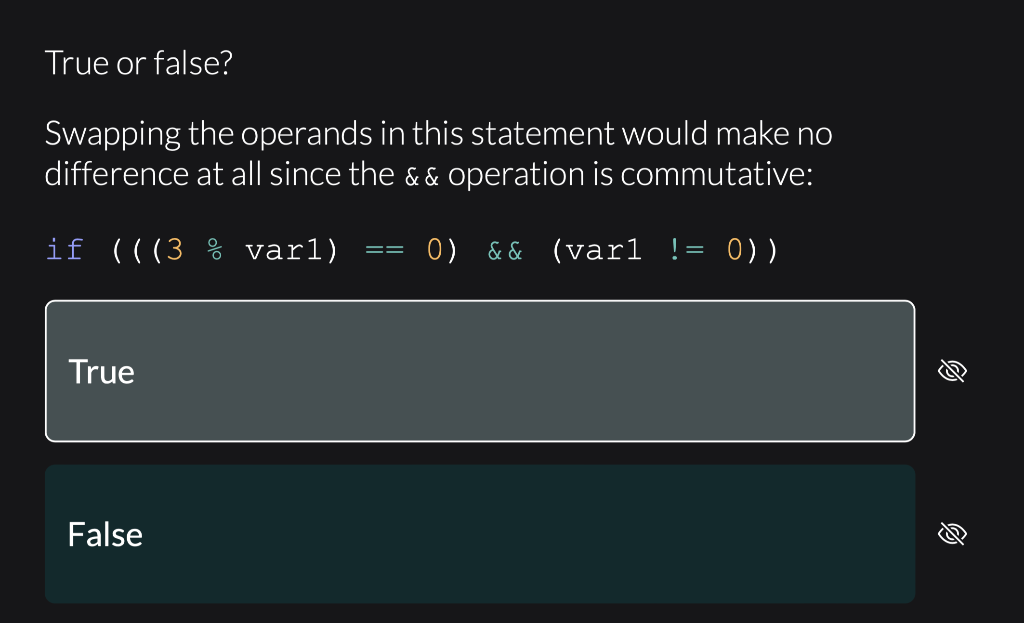This screenshot has width=1024, height=623.
Task: Click the == comparison operator in the code
Action: click(385, 249)
